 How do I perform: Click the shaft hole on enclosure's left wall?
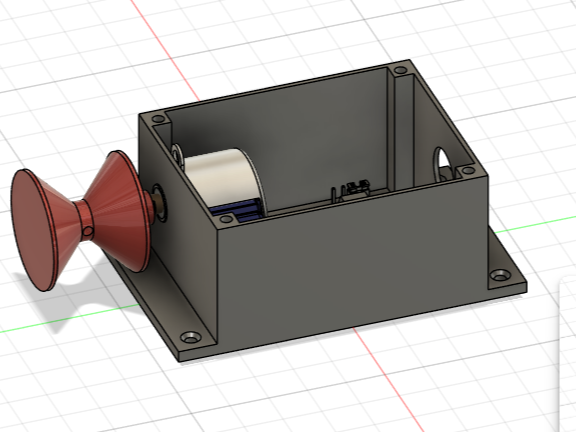[x=159, y=202]
